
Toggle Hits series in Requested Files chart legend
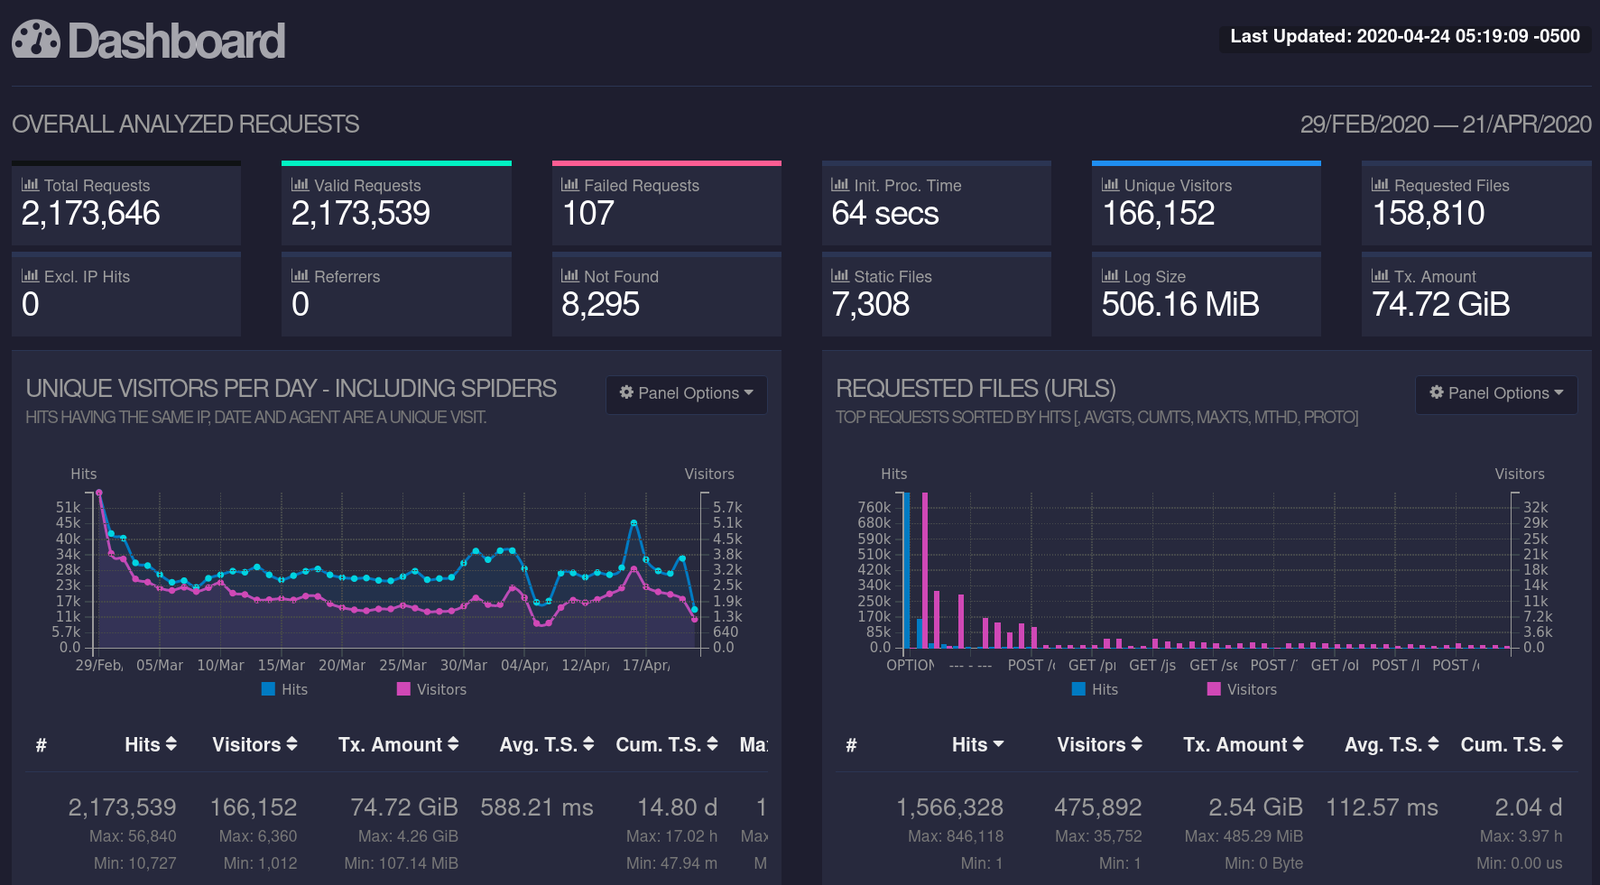(1094, 689)
